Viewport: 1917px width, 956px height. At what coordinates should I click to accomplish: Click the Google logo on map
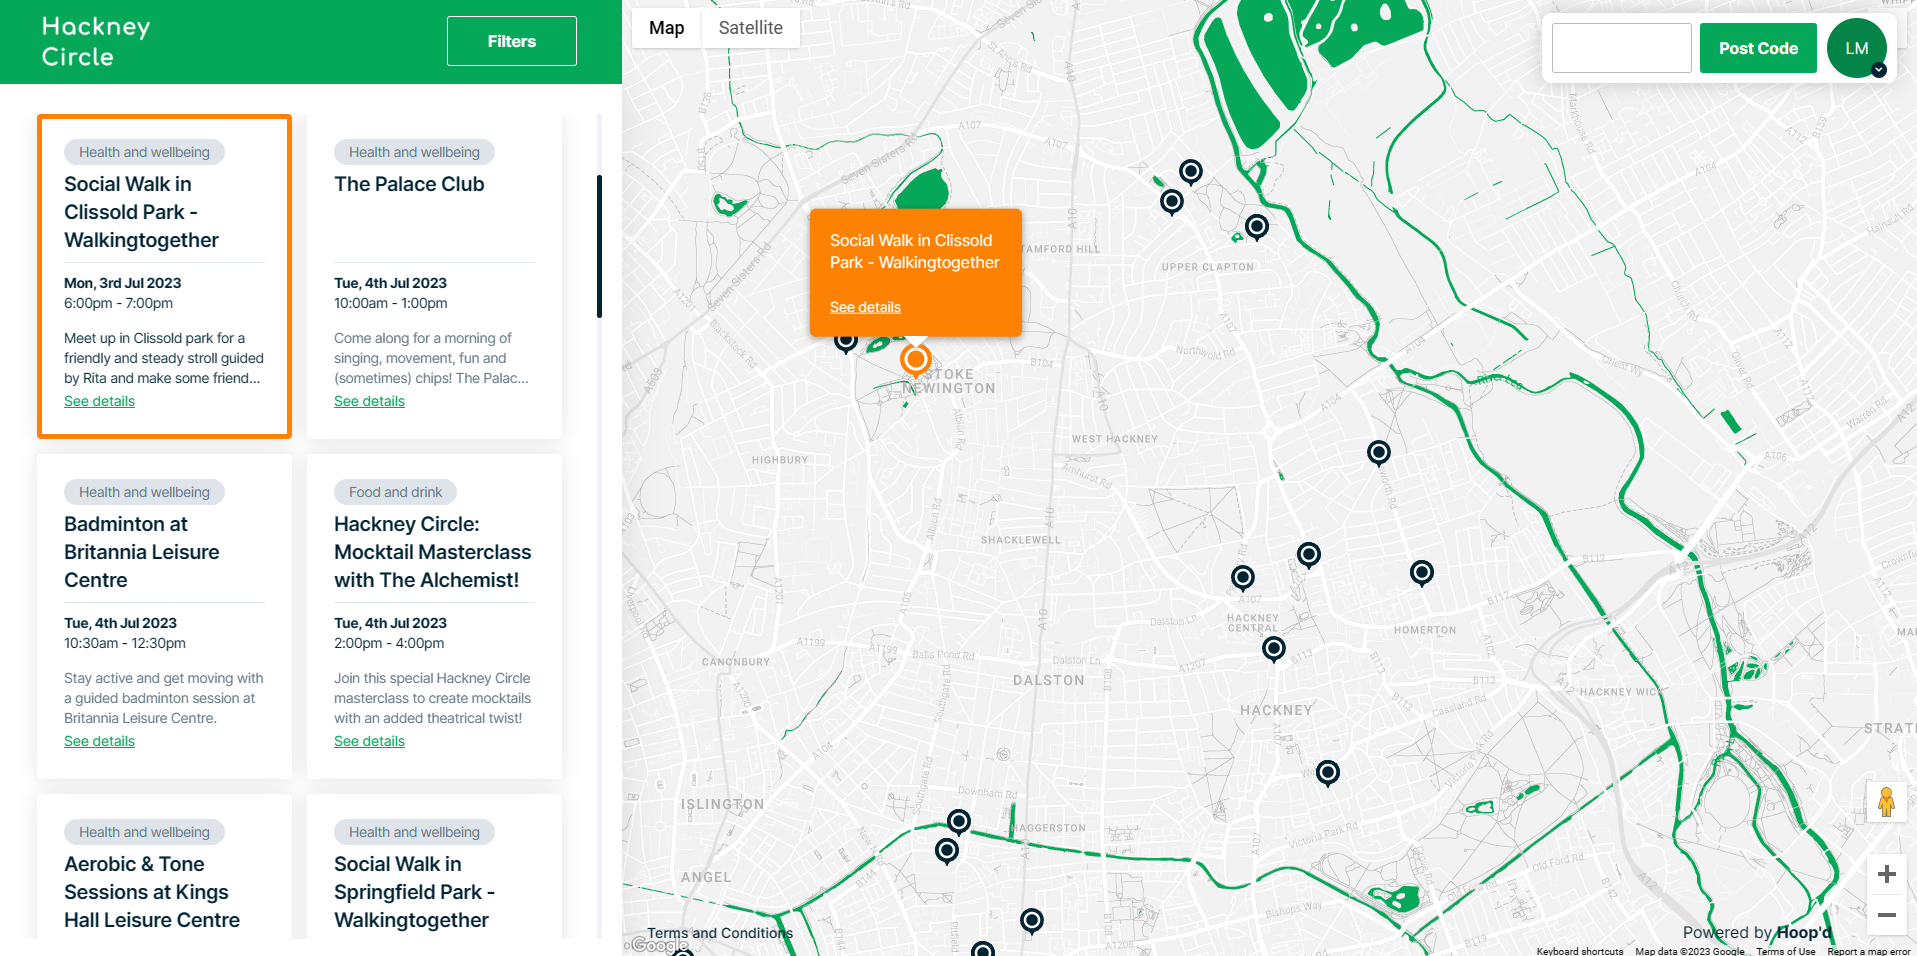pyautogui.click(x=660, y=945)
